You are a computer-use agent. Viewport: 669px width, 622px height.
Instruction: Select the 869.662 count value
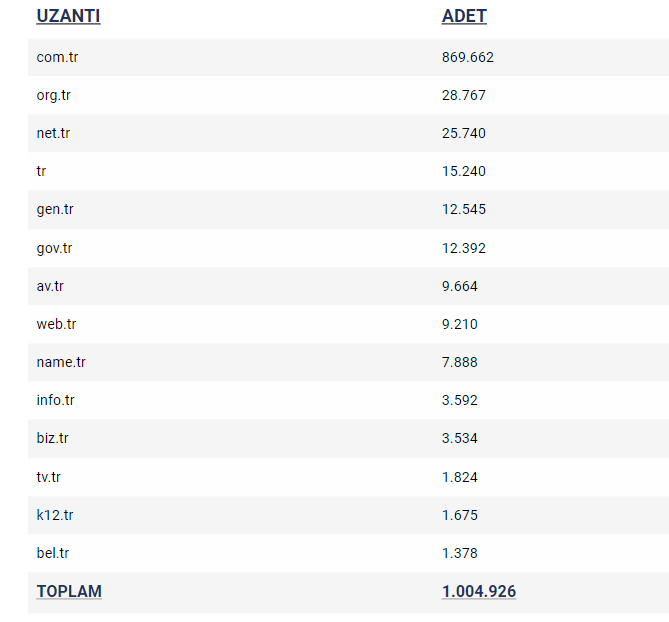tap(468, 57)
